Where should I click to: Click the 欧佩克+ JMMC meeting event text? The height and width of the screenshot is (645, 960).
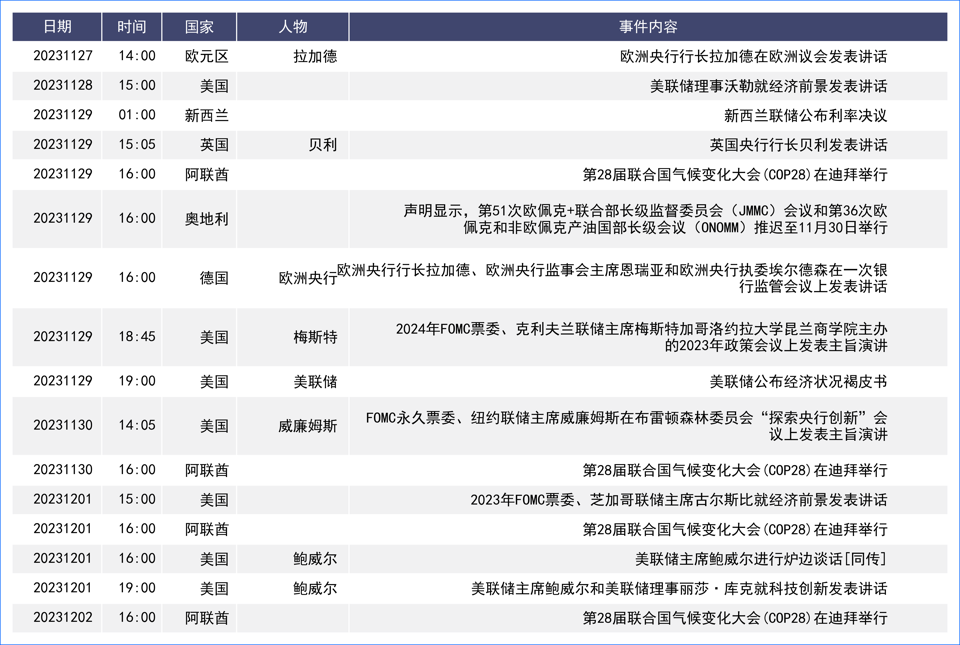click(645, 219)
